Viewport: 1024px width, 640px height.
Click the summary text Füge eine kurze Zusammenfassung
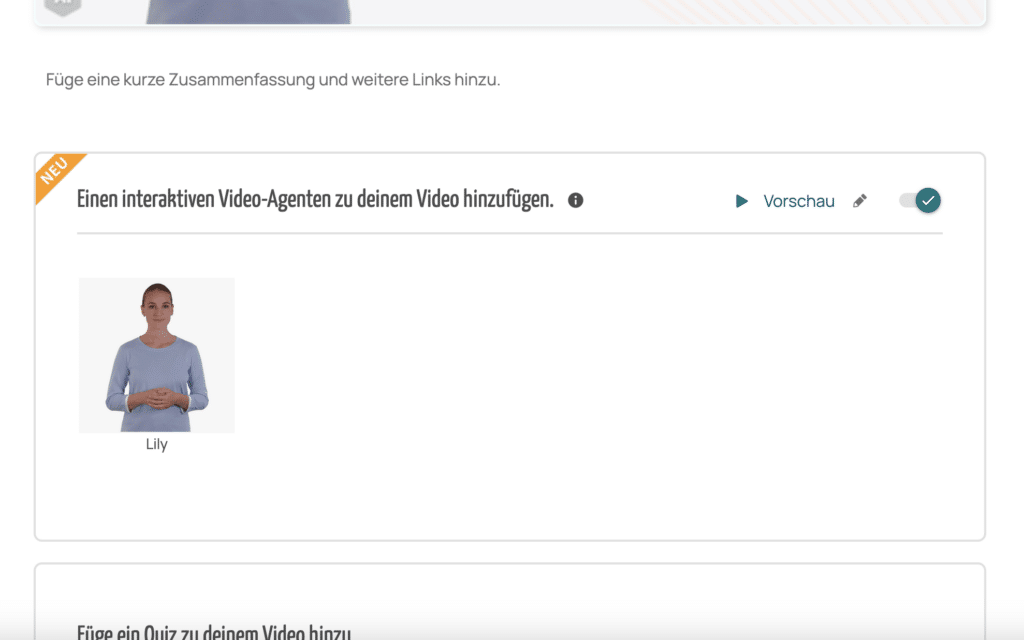[x=180, y=80]
